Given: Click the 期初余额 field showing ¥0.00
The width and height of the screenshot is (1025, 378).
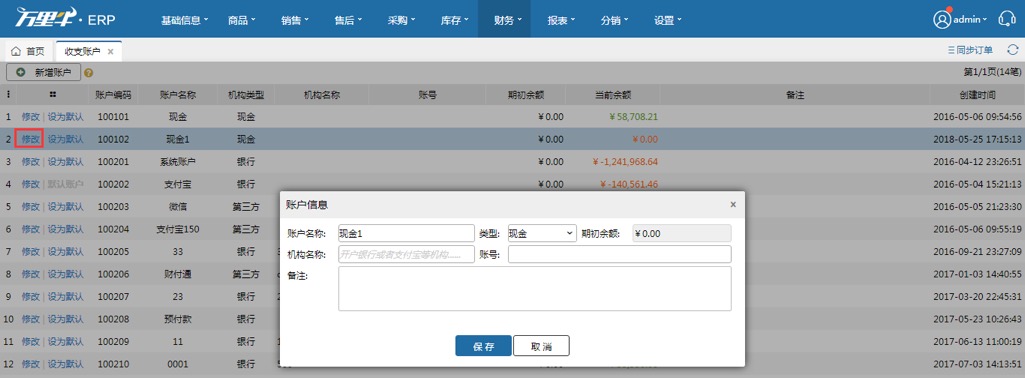Looking at the screenshot, I should [x=682, y=233].
